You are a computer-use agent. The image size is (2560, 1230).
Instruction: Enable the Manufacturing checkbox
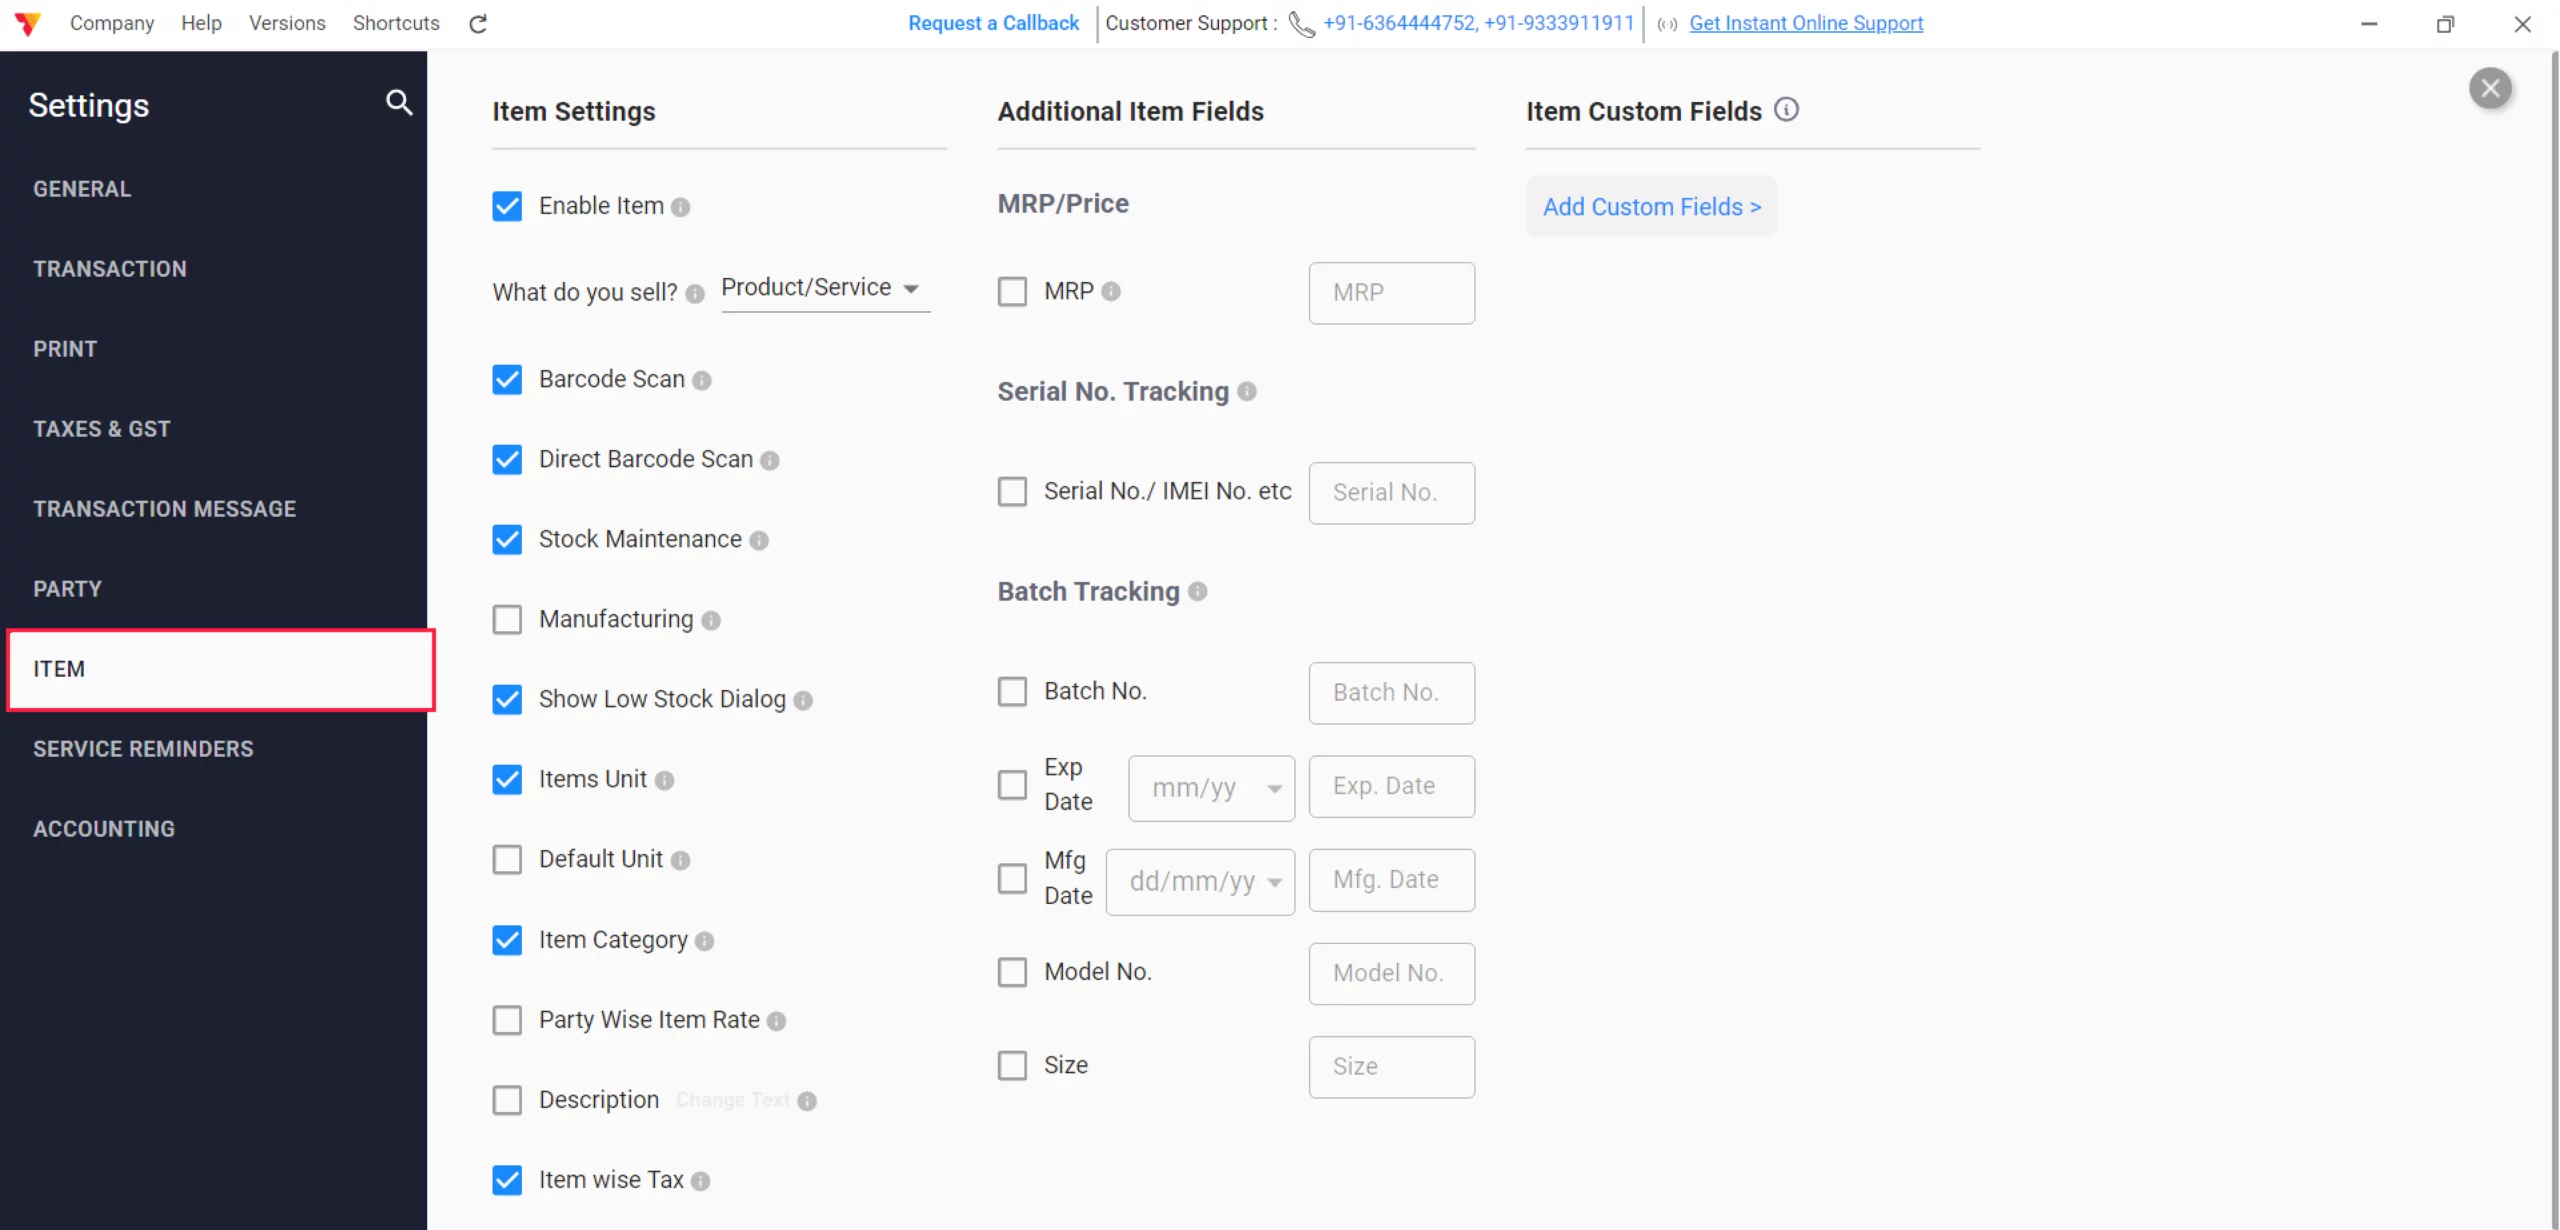[x=507, y=619]
